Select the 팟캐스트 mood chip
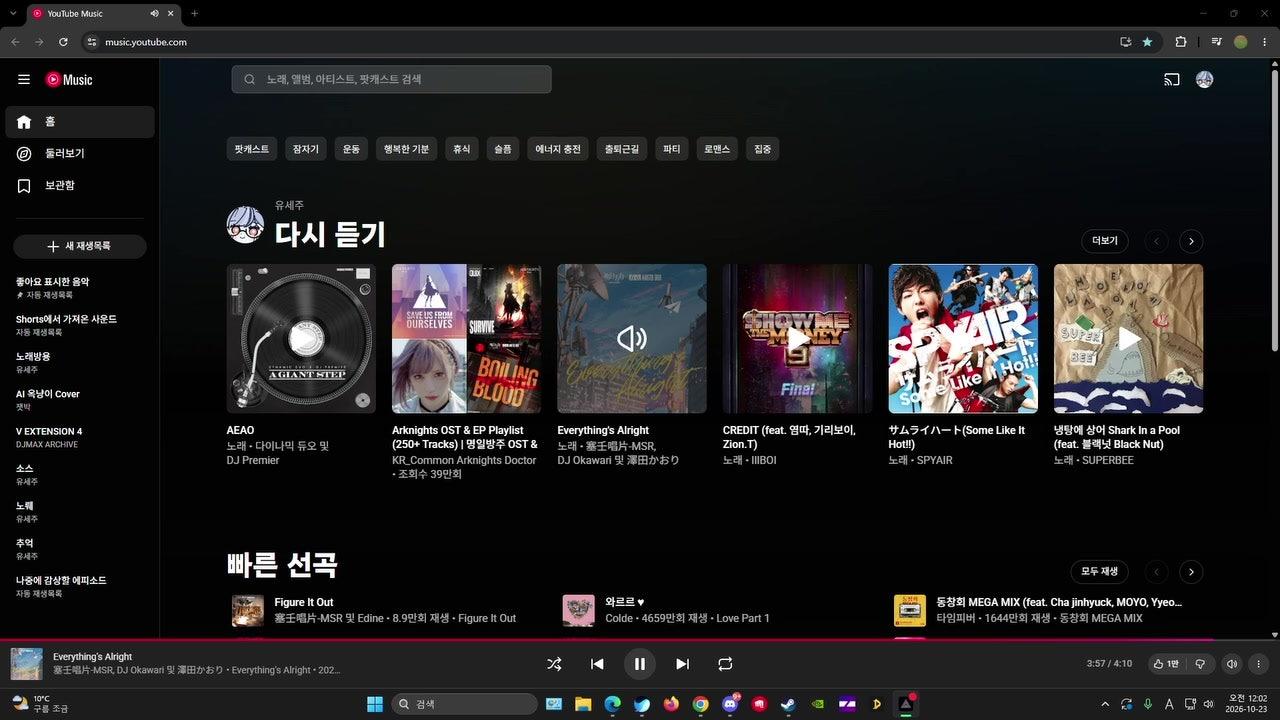 coord(252,149)
